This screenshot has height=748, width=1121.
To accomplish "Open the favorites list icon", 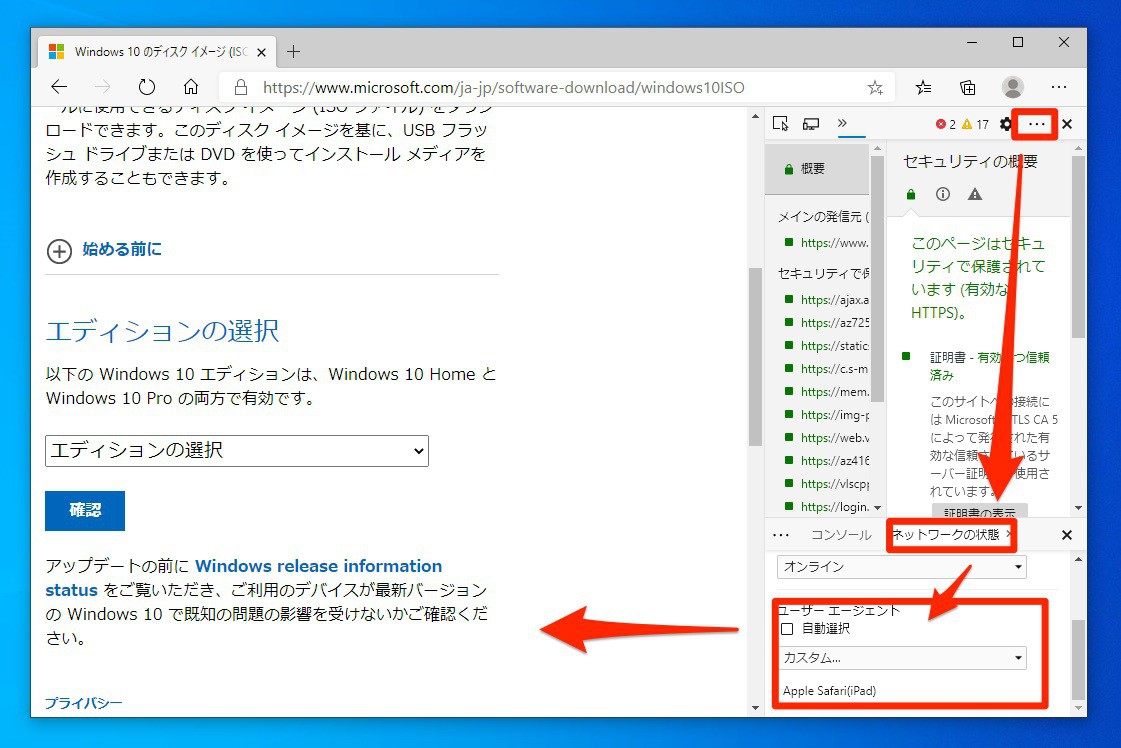I will pyautogui.click(x=924, y=87).
